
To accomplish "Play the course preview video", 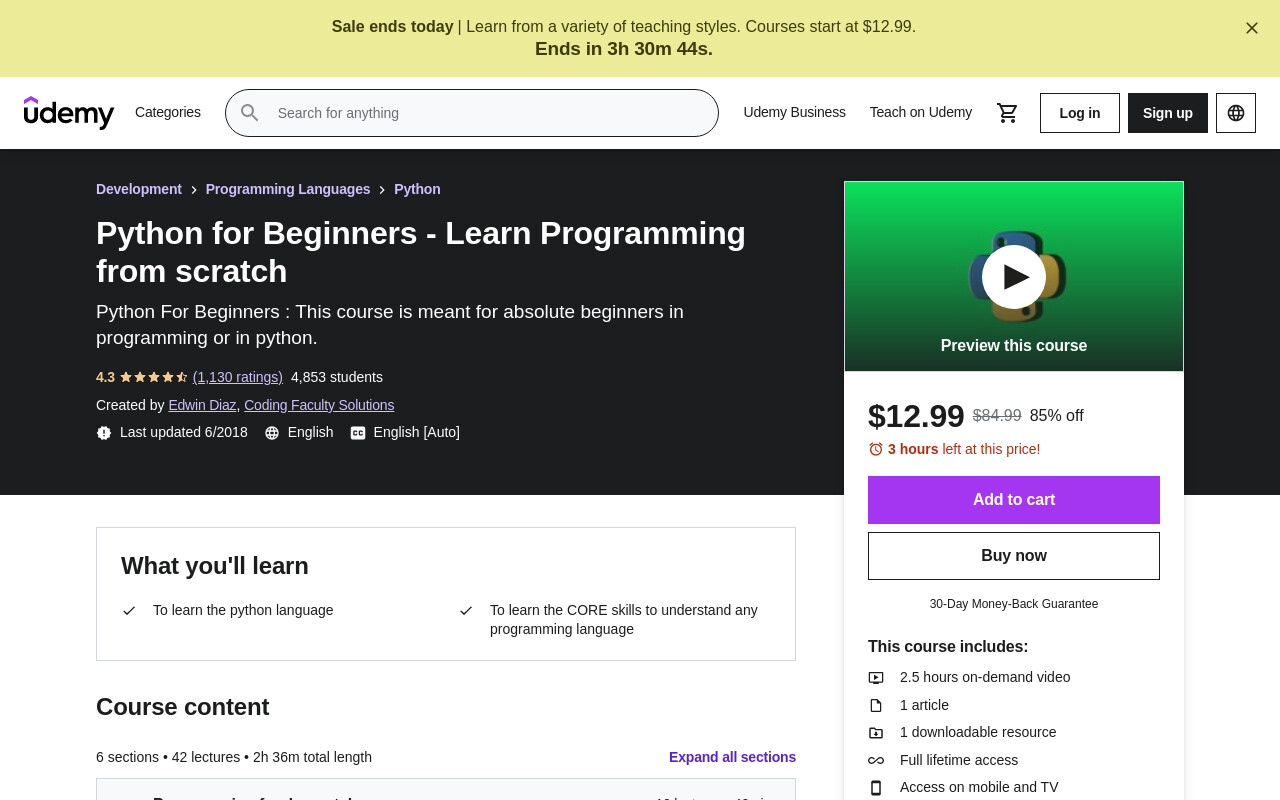I will pyautogui.click(x=1014, y=277).
